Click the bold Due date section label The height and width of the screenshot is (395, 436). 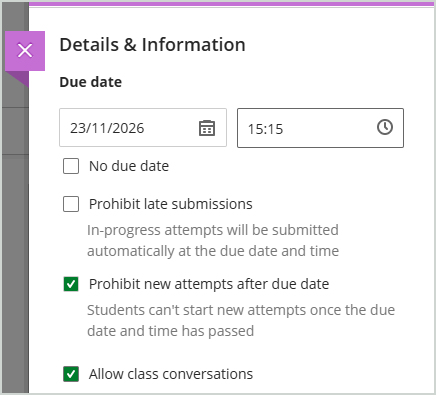[x=91, y=82]
